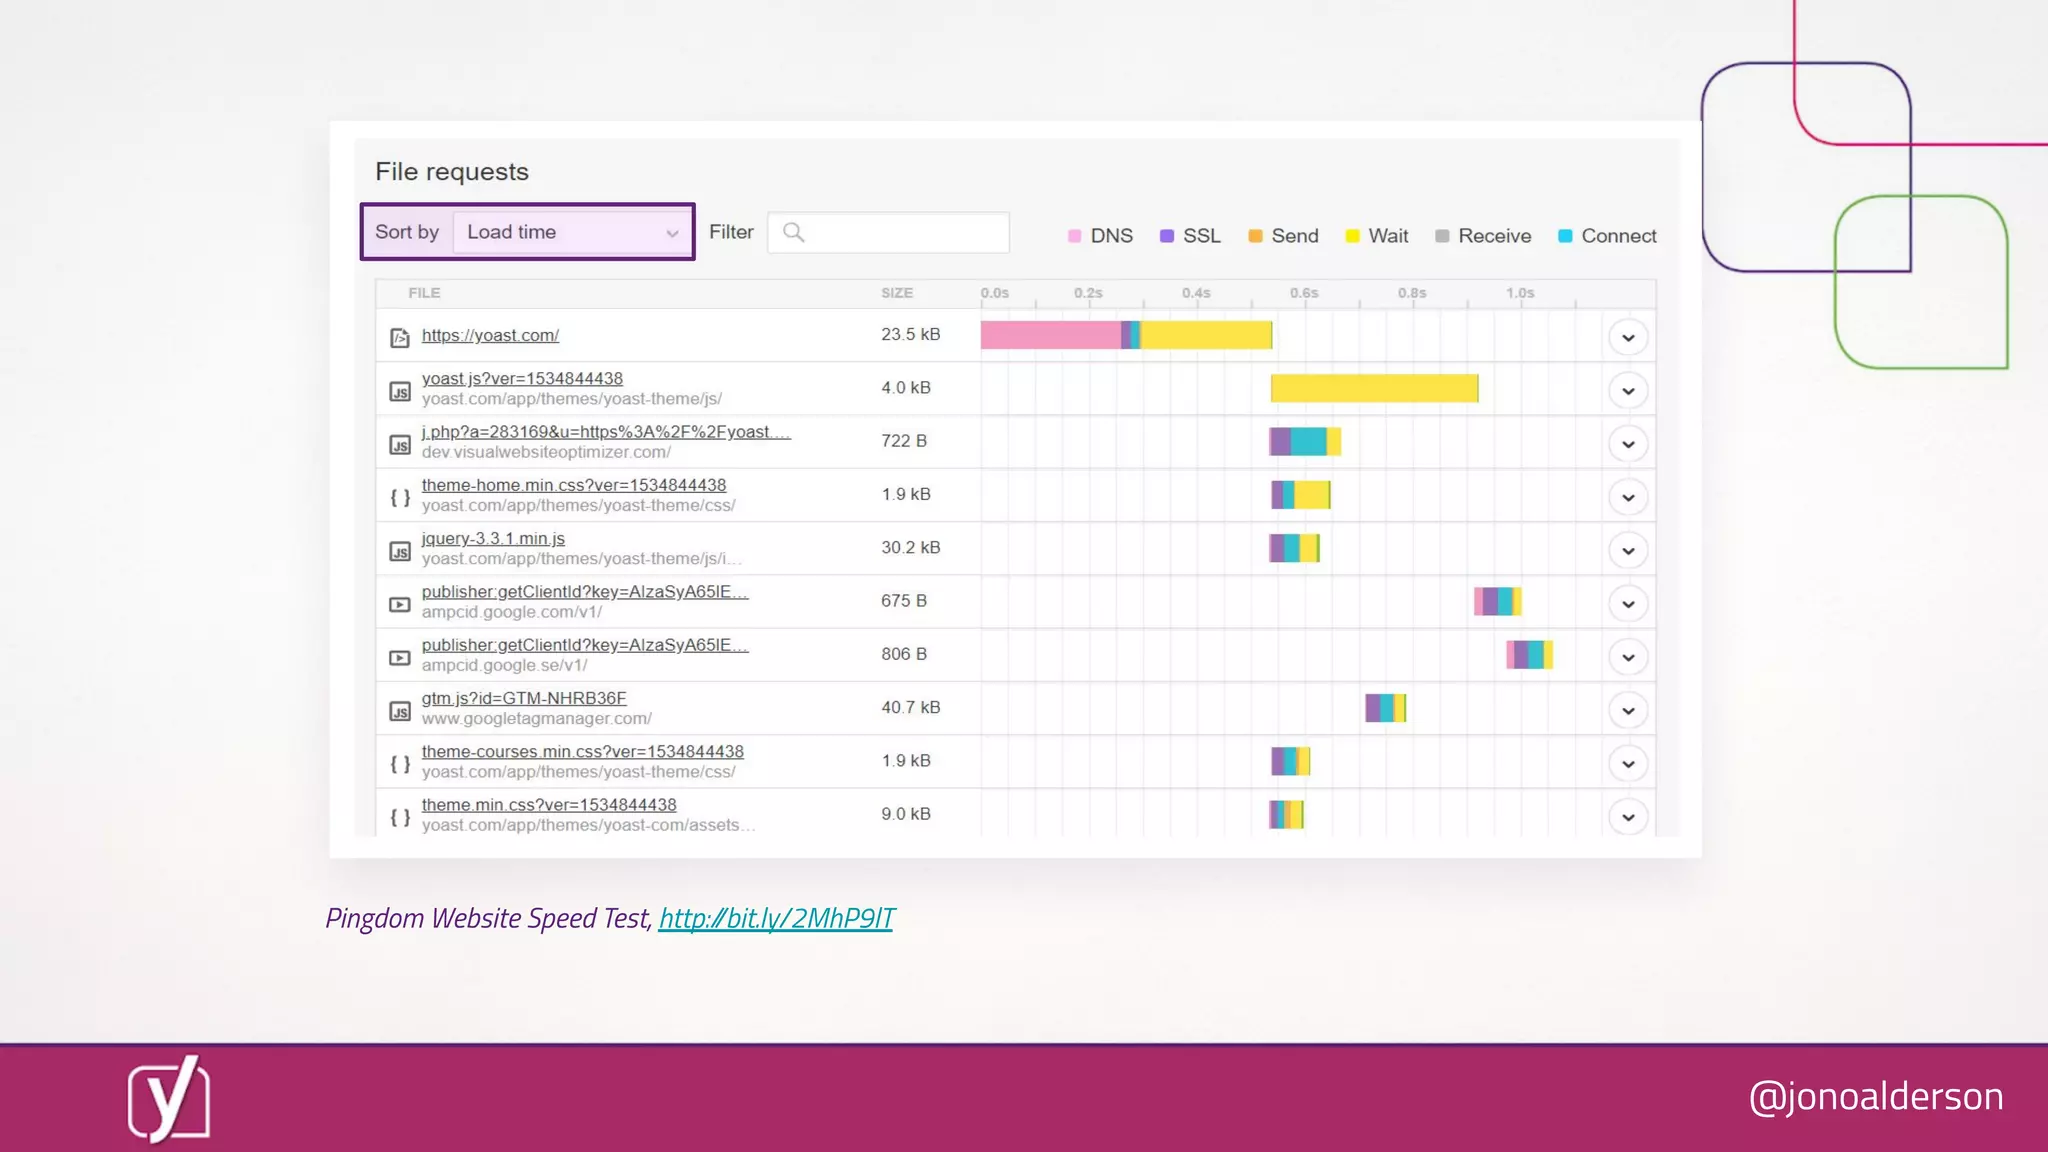Open the bit.ly/2MhP9IT link
The width and height of the screenshot is (2048, 1152).
(x=776, y=918)
